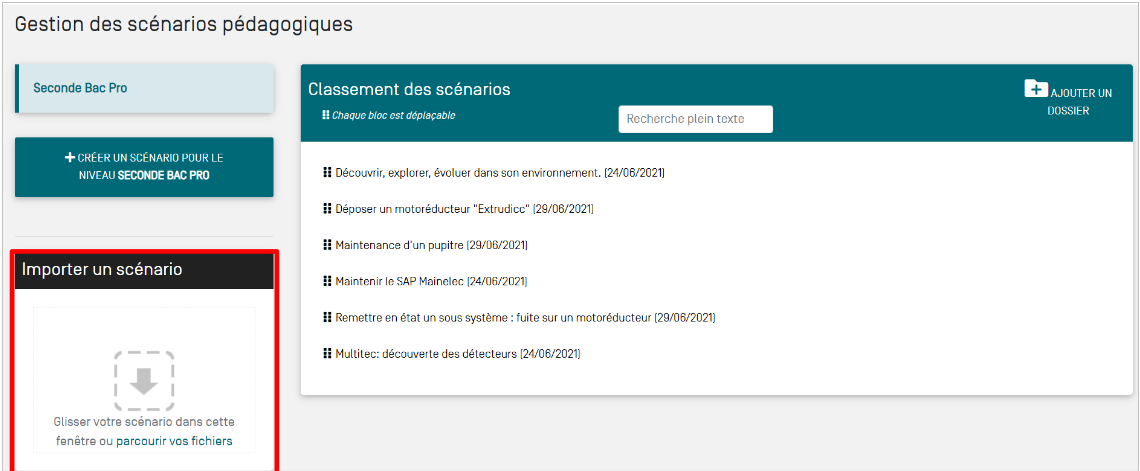The width and height of the screenshot is (1140, 471).
Task: Click drag handle beside "Déposer un motoréducteur" scenario
Action: 327,209
